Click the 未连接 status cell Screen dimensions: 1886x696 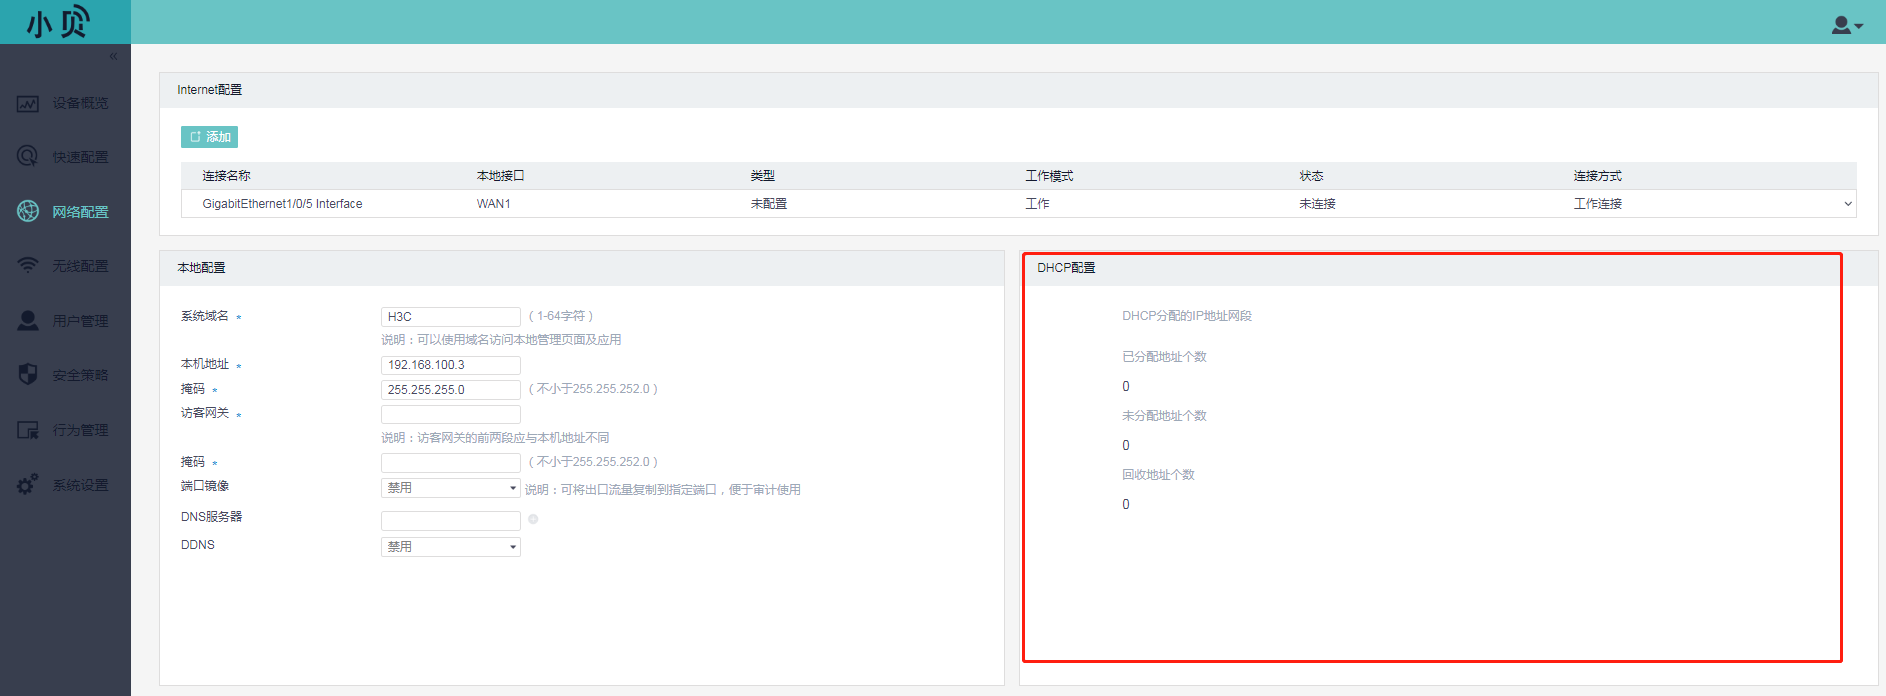coord(1317,204)
